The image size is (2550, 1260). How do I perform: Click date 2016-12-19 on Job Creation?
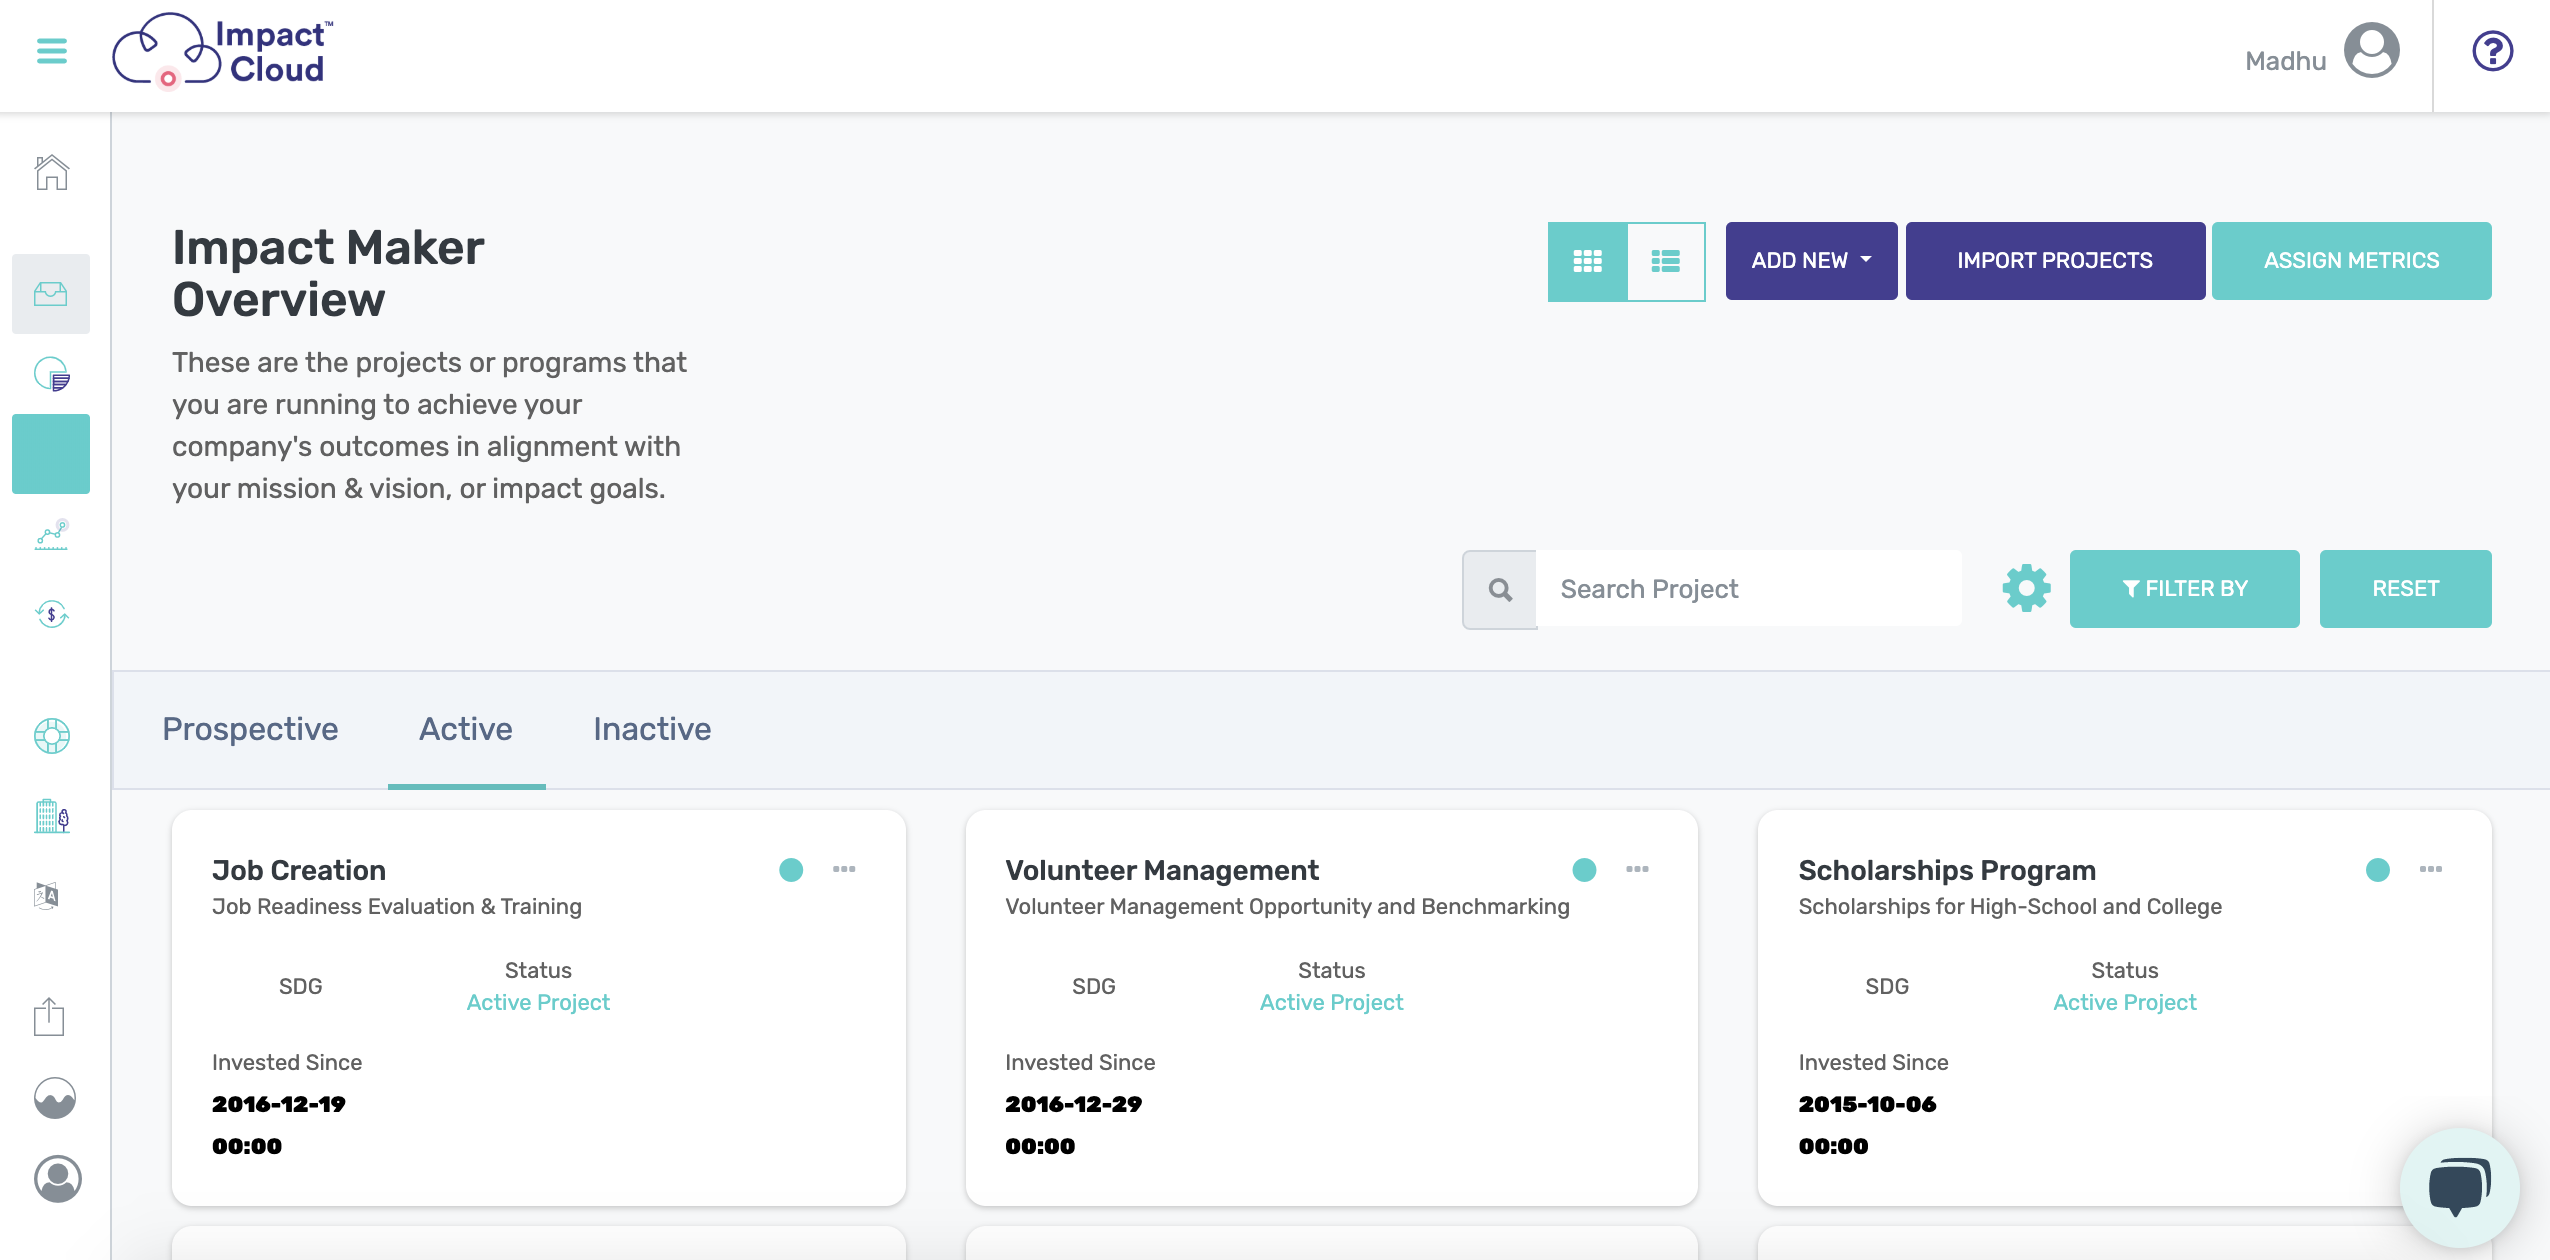click(x=279, y=1104)
